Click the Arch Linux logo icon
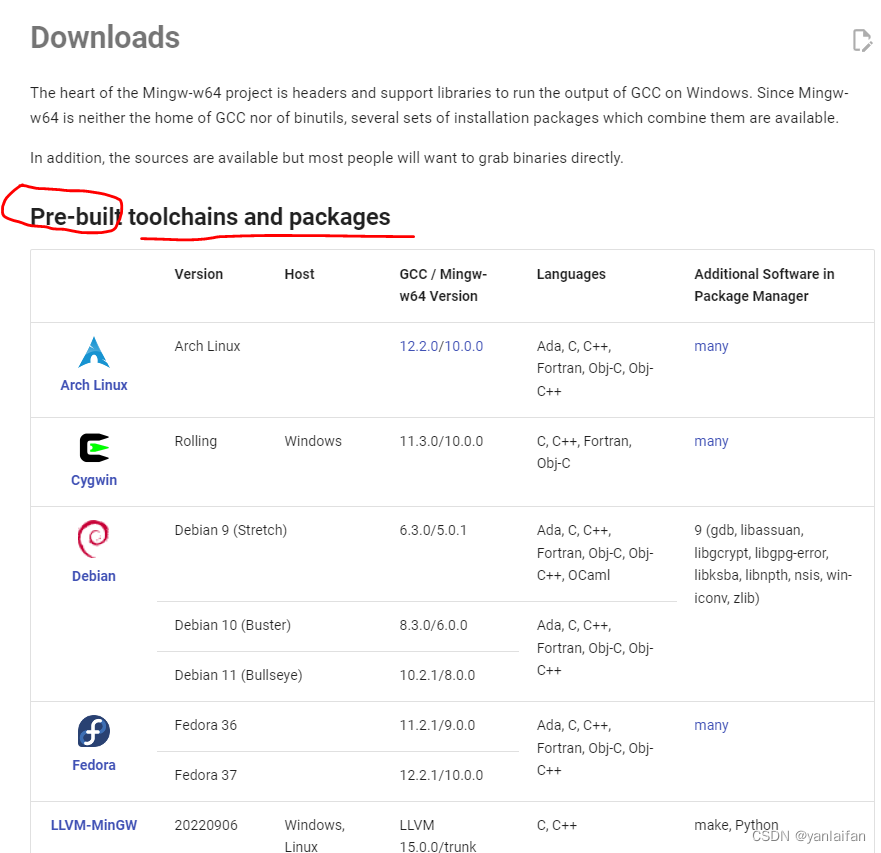Viewport: 881px width, 853px height. click(94, 352)
